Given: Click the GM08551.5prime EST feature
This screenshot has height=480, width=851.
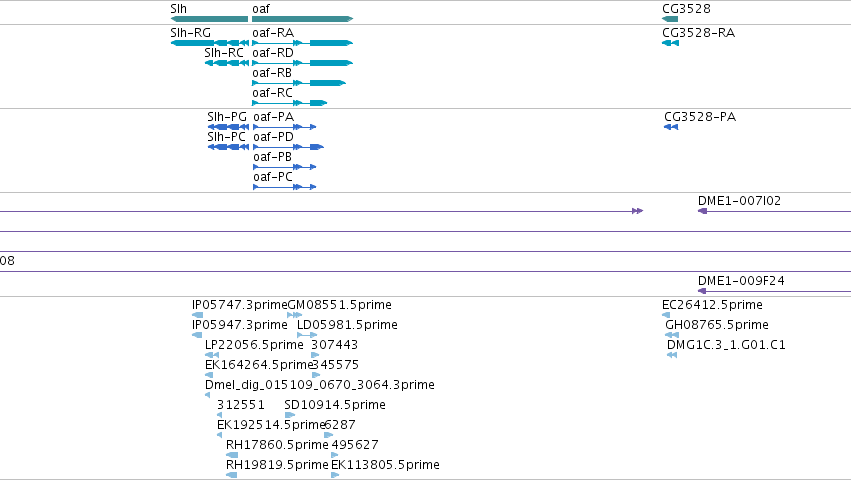Looking at the screenshot, I should click(x=294, y=315).
